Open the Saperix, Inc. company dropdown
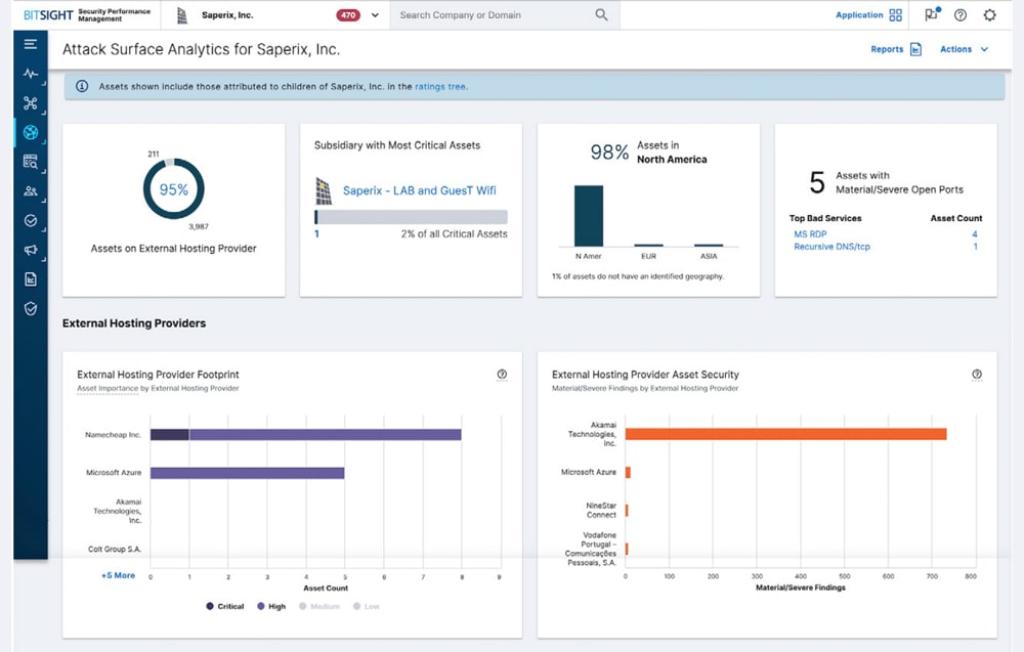This screenshot has height=652, width=1024. 373,15
